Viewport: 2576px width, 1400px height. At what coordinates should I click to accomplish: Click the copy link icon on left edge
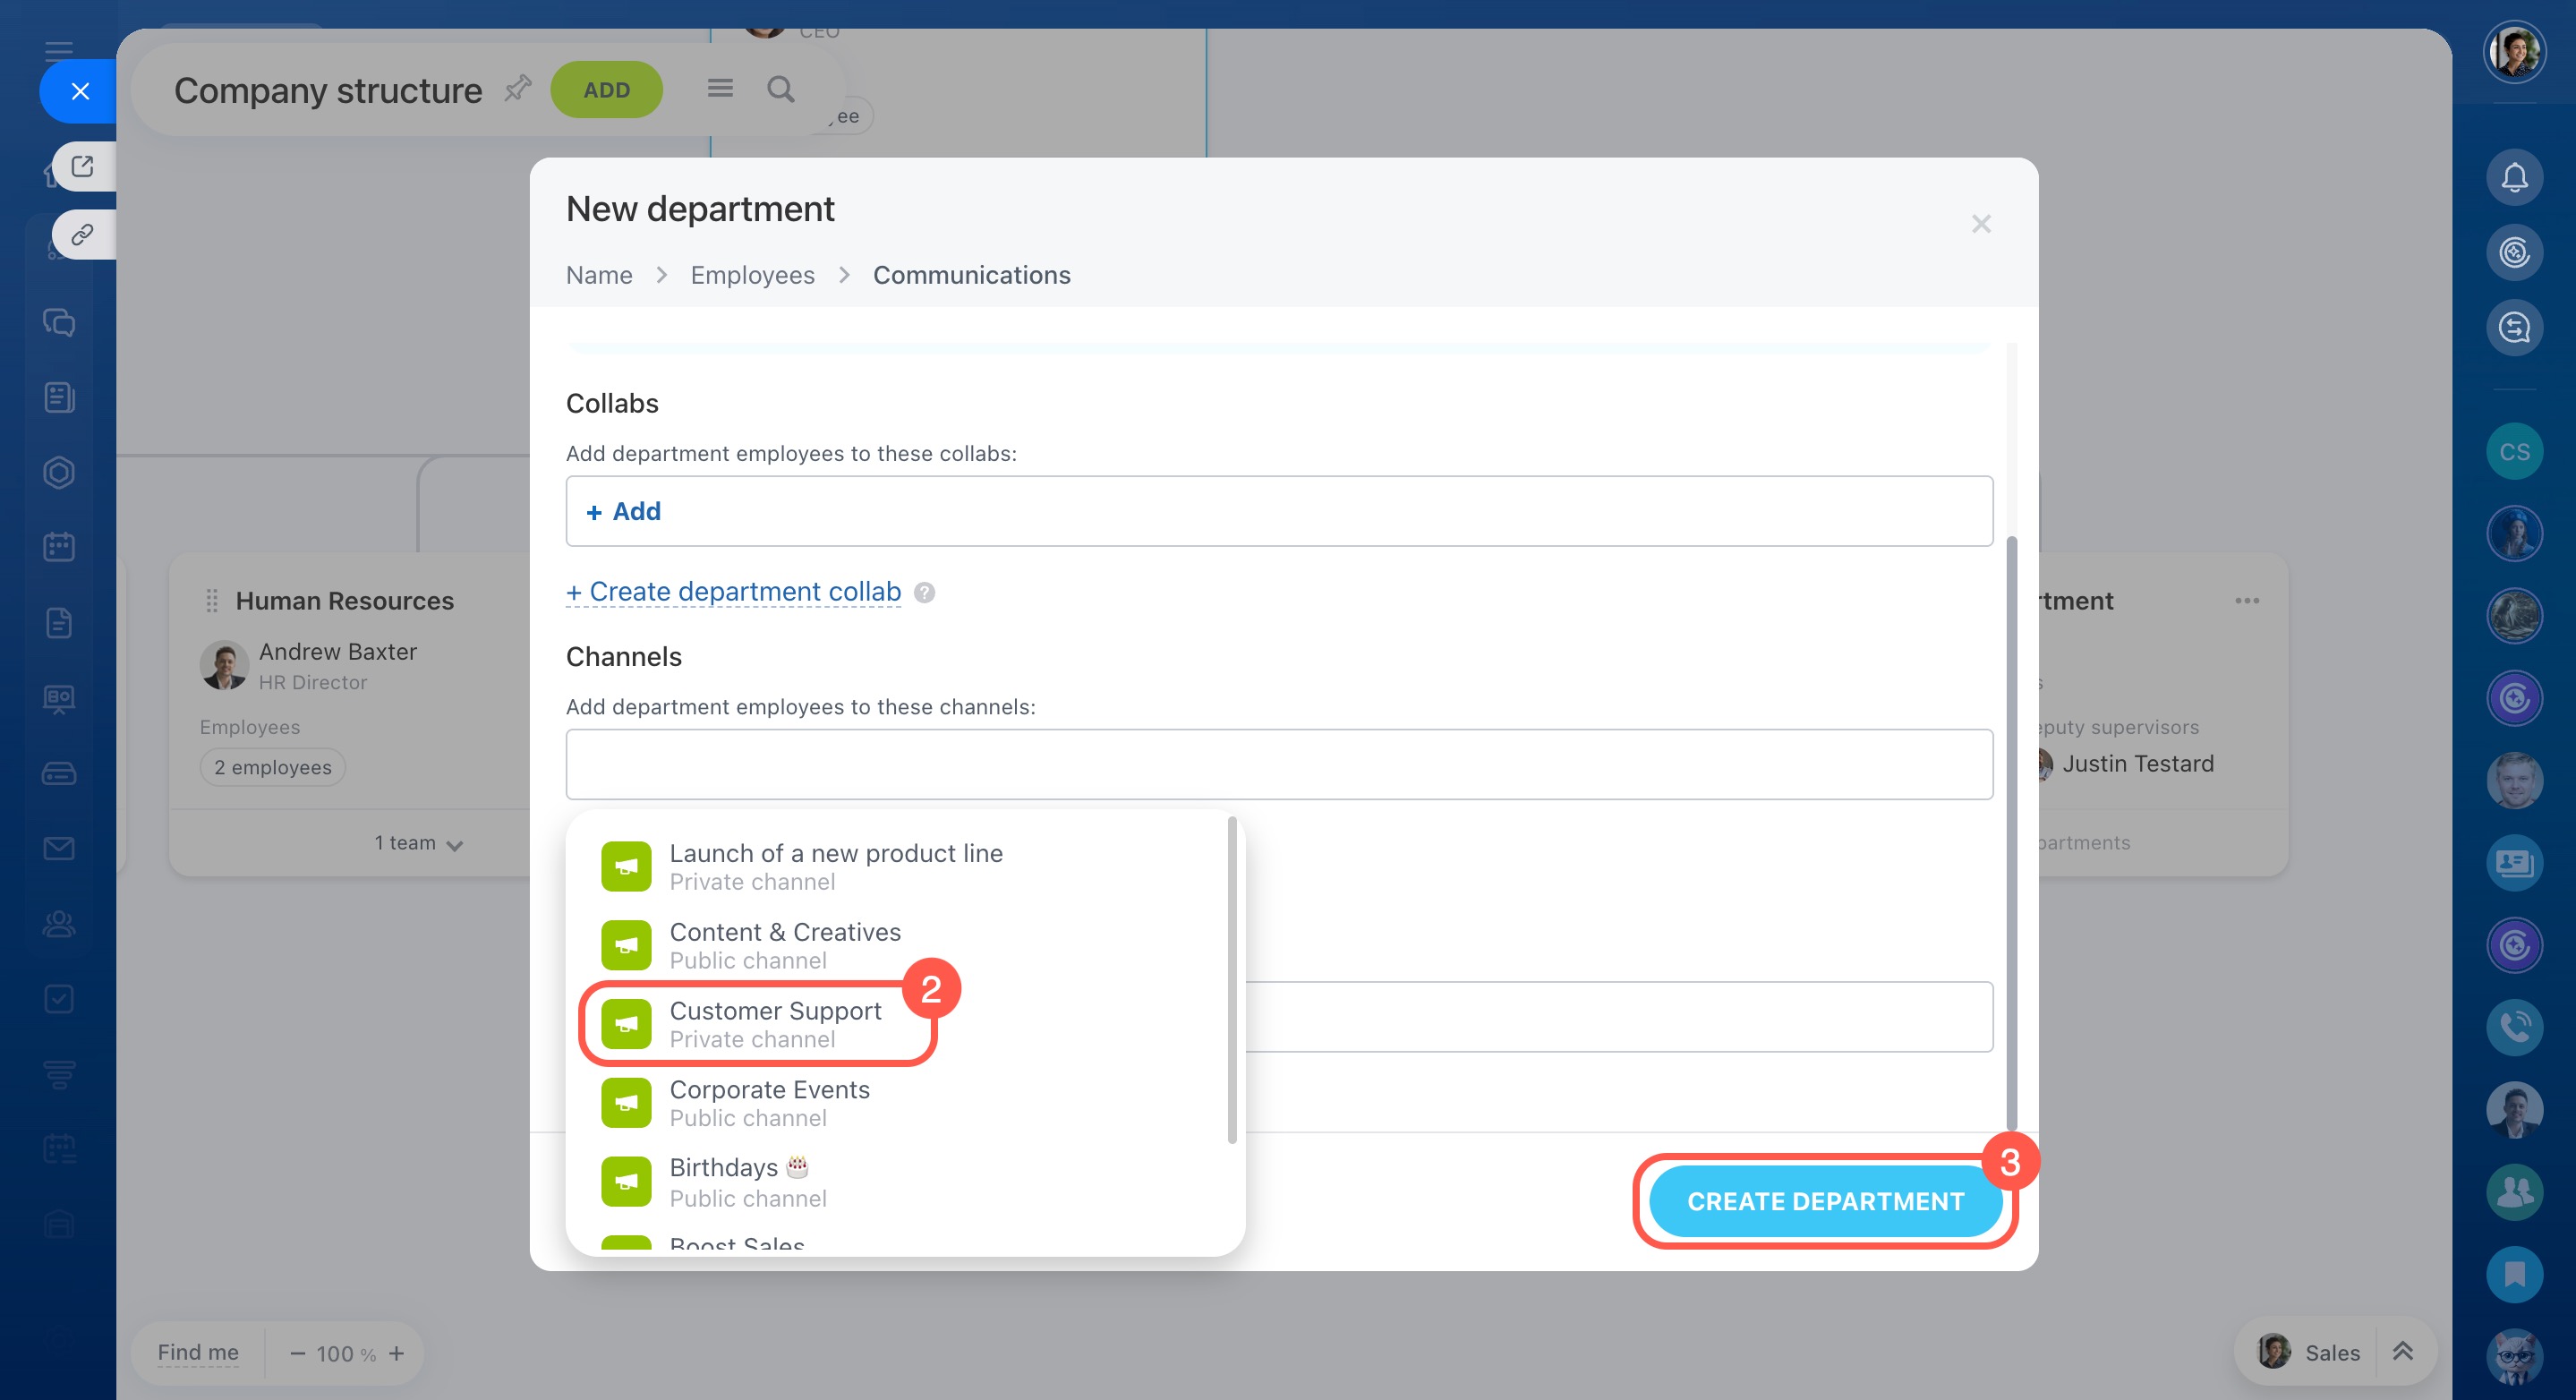tap(83, 234)
